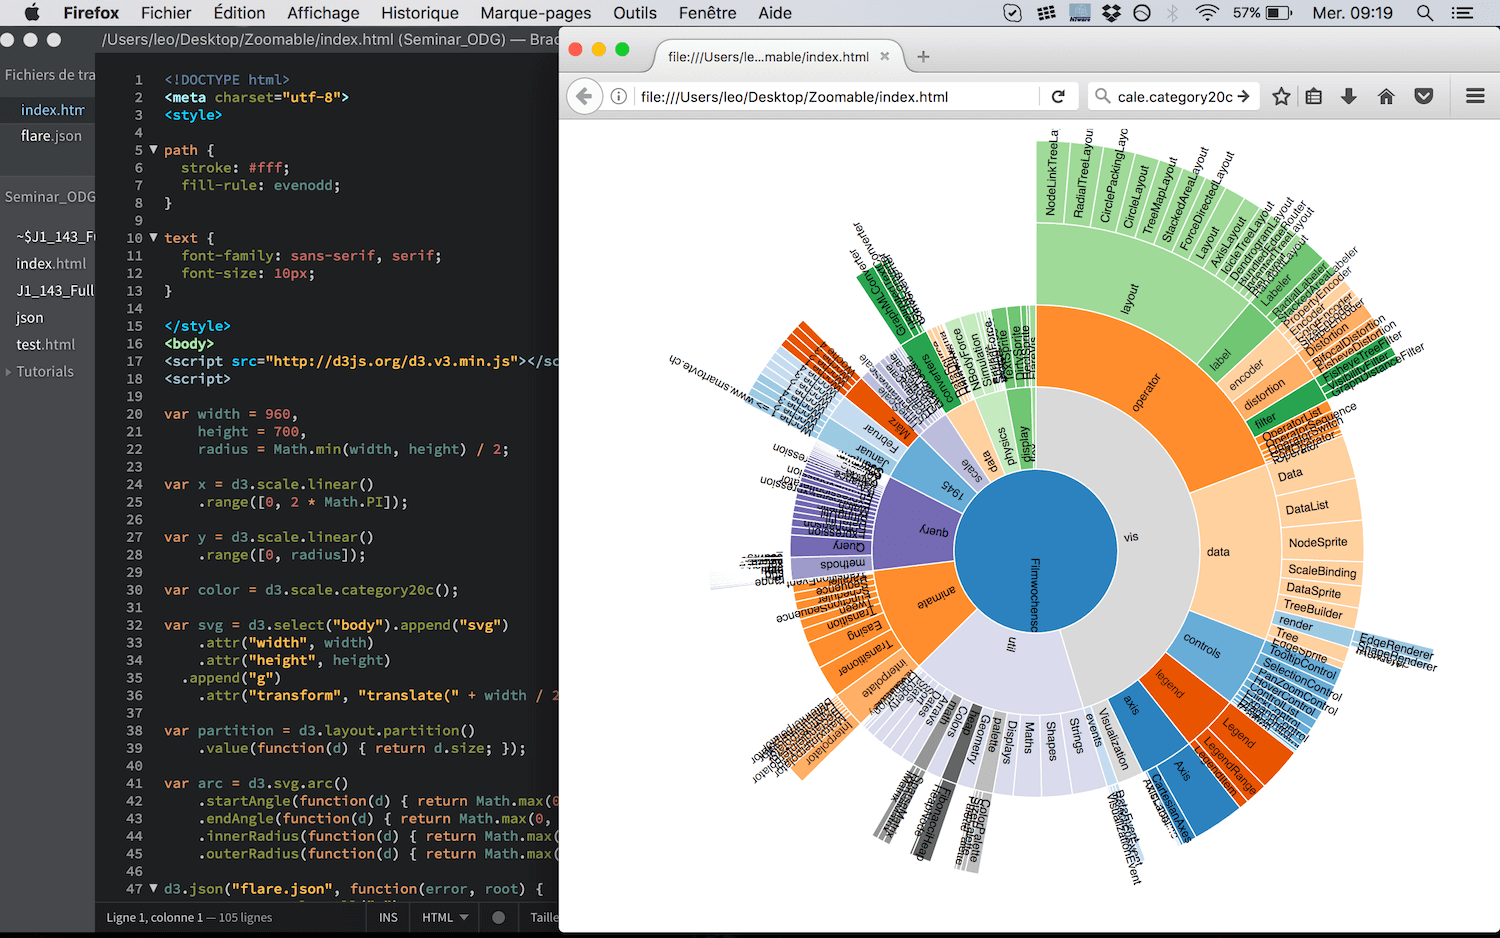
Task: Open Dropbox menu bar icon
Action: (x=1111, y=13)
